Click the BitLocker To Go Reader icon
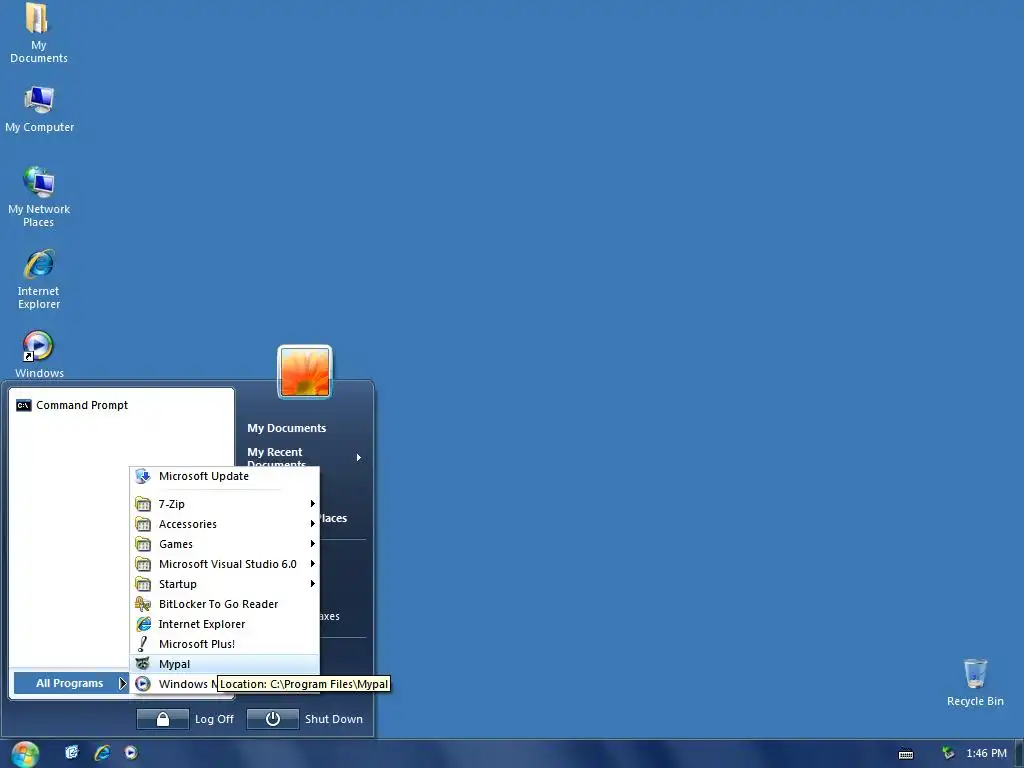 (143, 604)
